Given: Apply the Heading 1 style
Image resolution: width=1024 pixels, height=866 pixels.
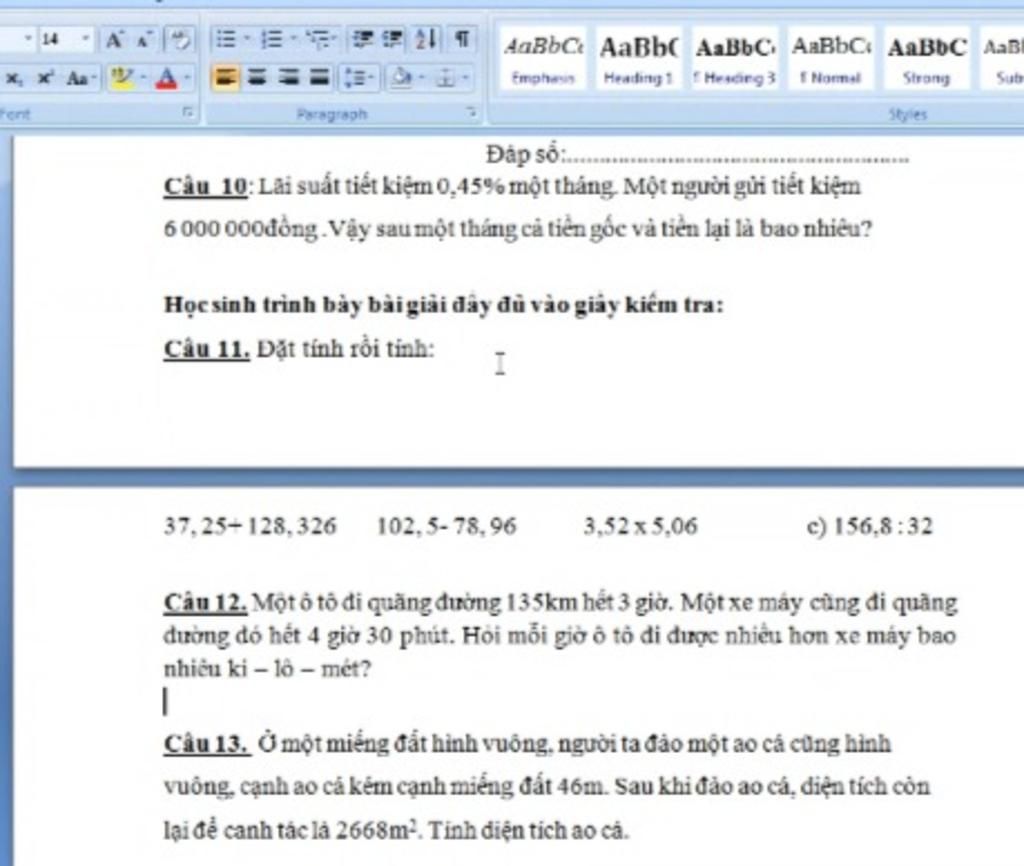Looking at the screenshot, I should 638,60.
